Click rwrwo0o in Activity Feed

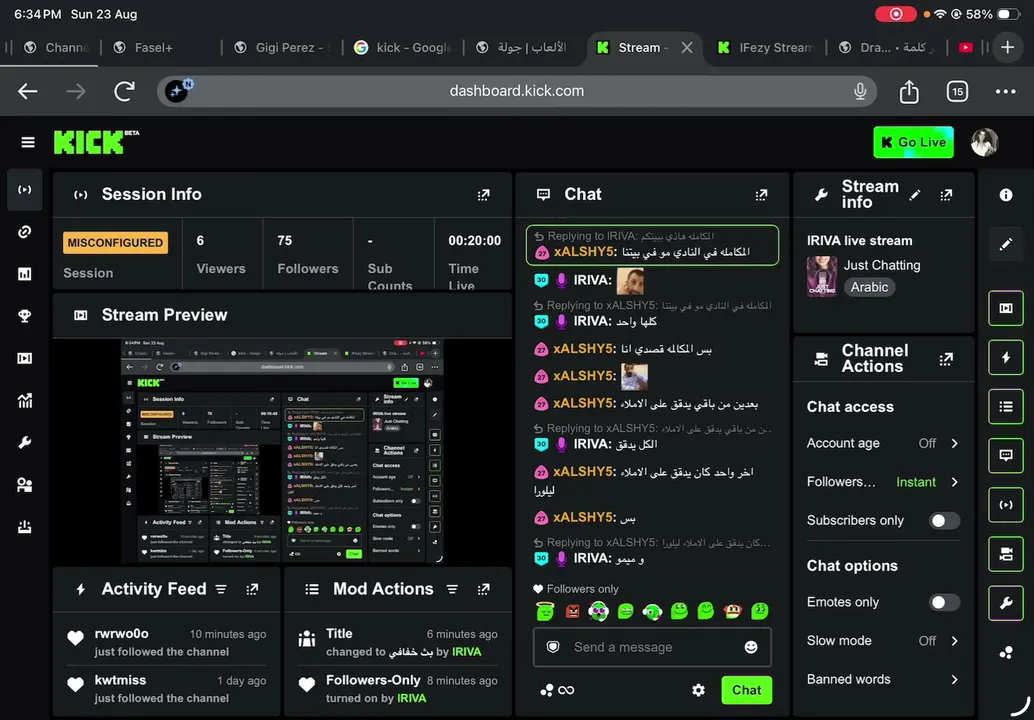pos(121,634)
